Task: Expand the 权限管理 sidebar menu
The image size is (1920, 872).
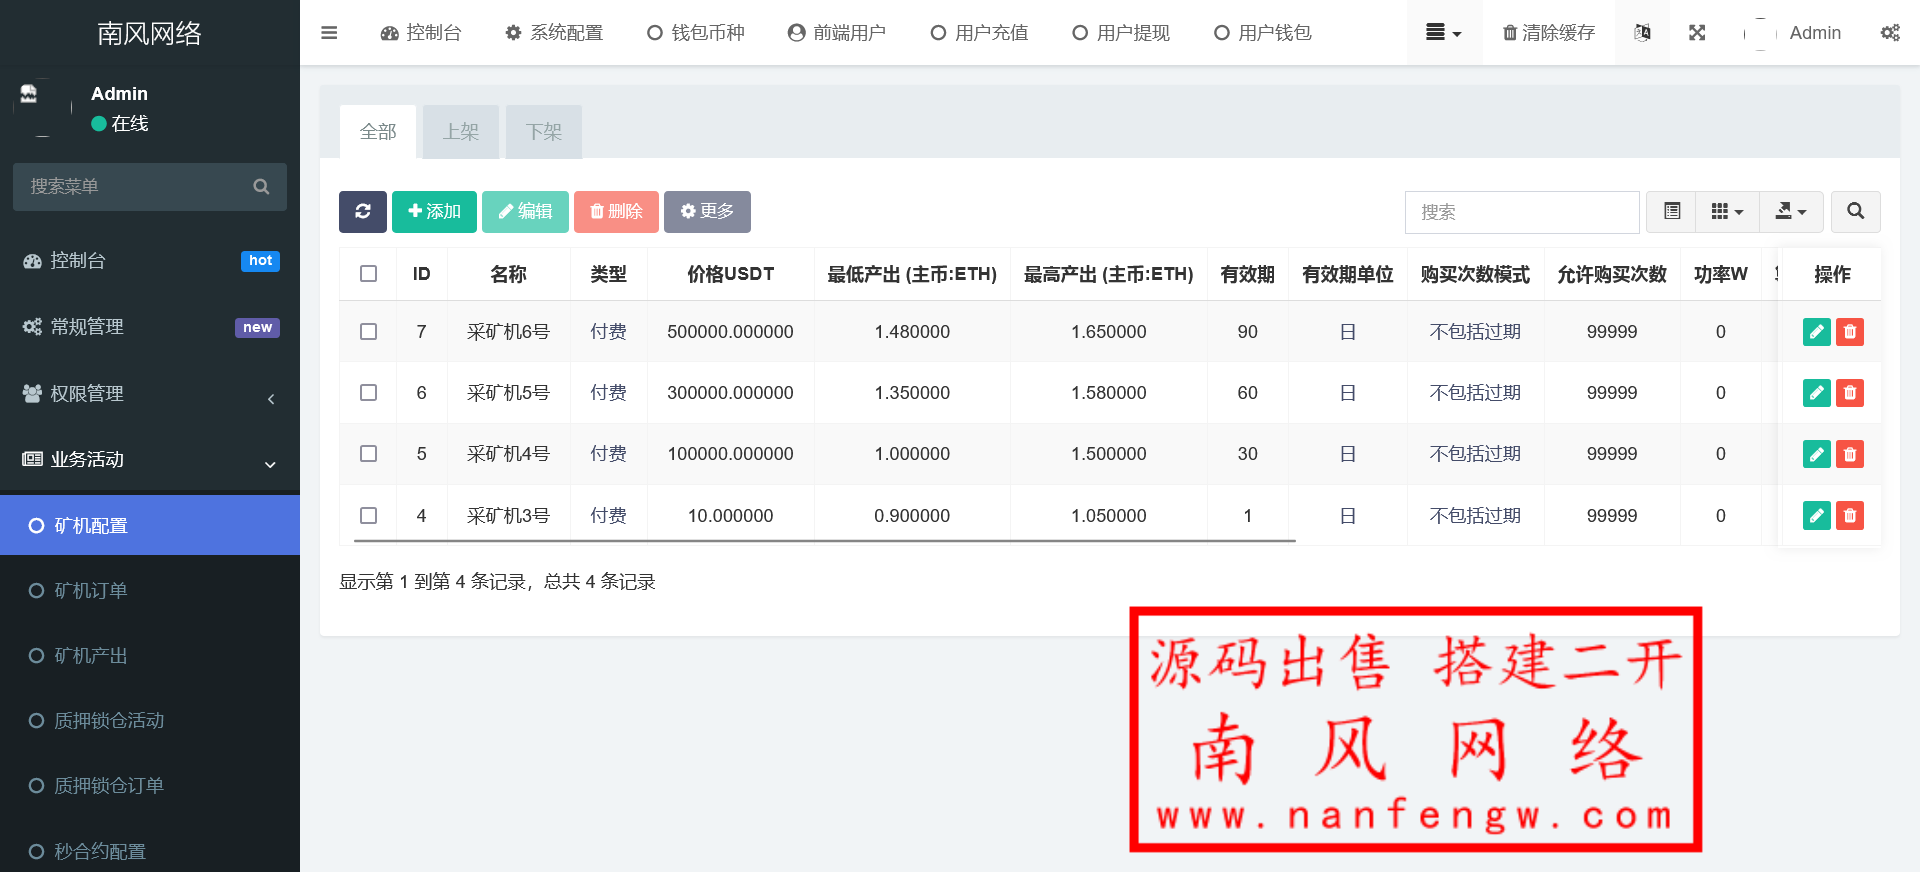Action: coord(150,394)
